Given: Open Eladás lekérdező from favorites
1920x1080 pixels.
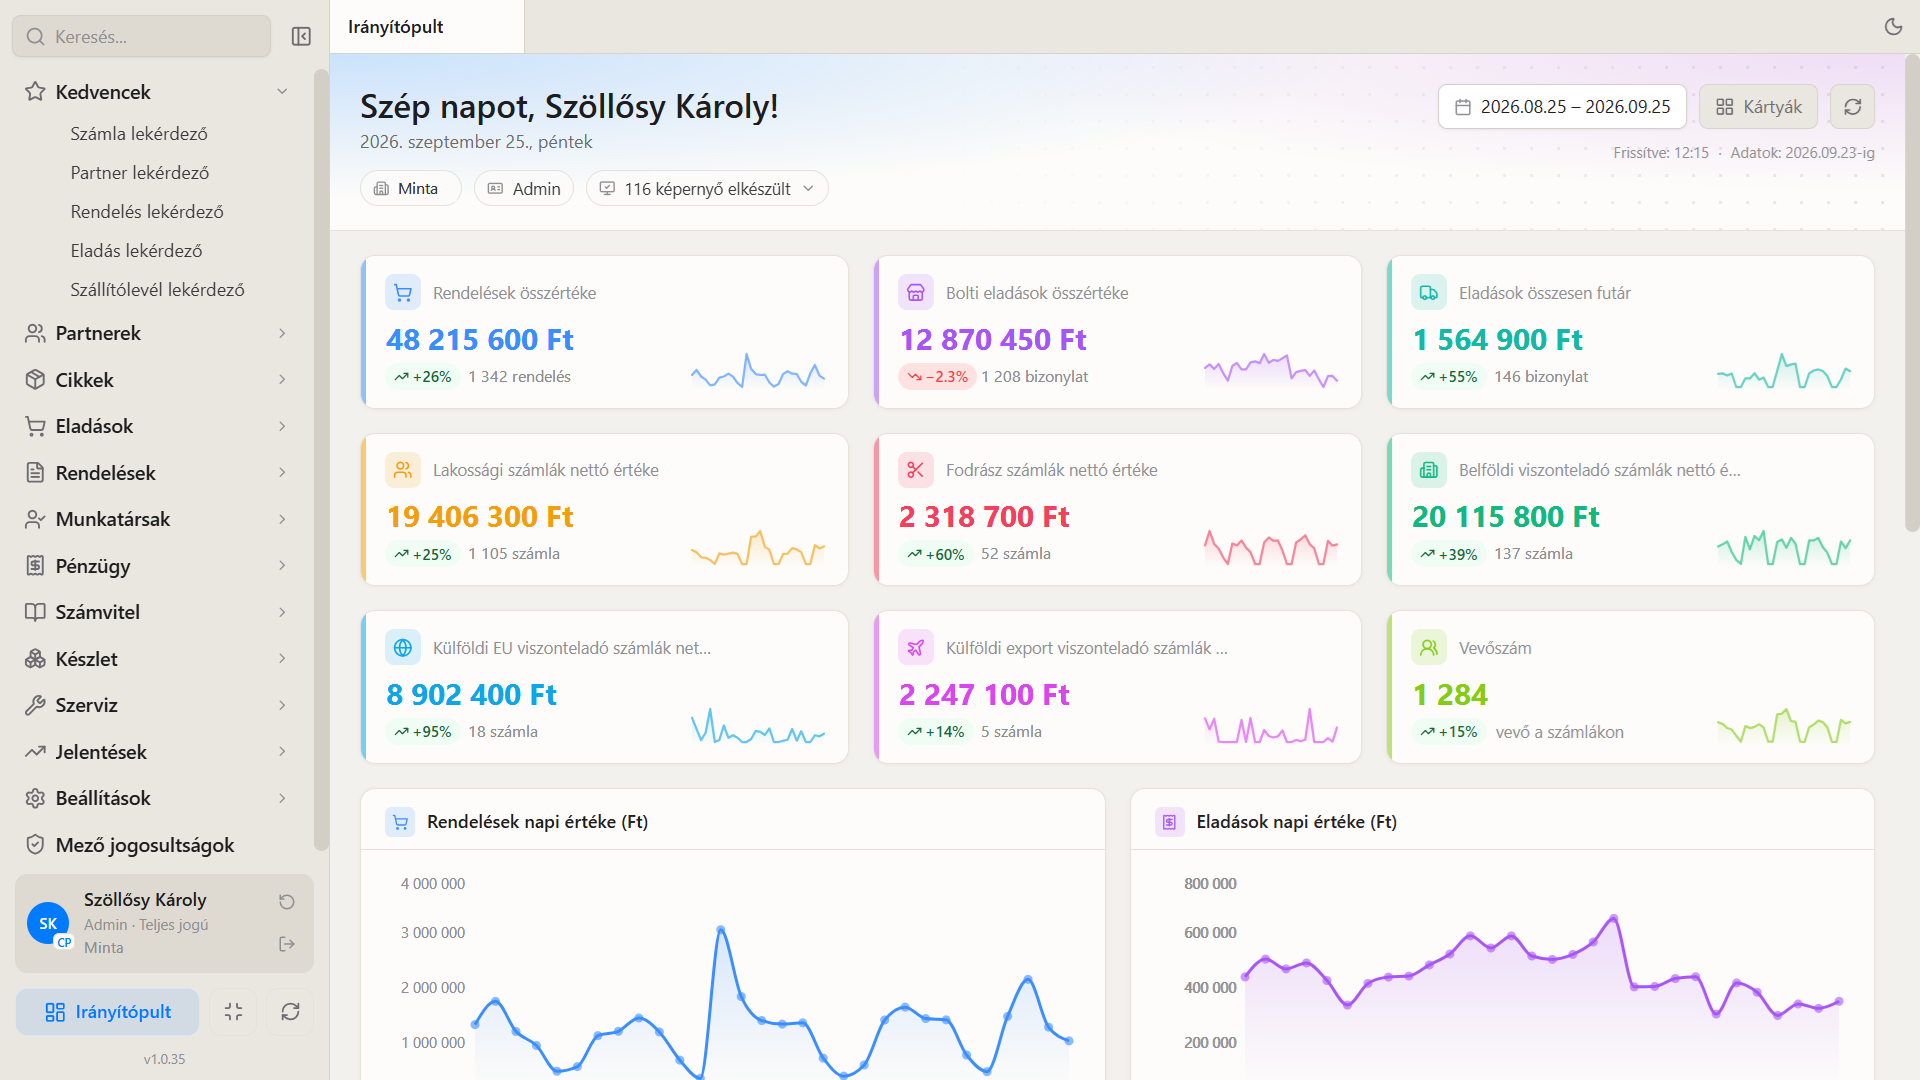Looking at the screenshot, I should pyautogui.click(x=136, y=251).
